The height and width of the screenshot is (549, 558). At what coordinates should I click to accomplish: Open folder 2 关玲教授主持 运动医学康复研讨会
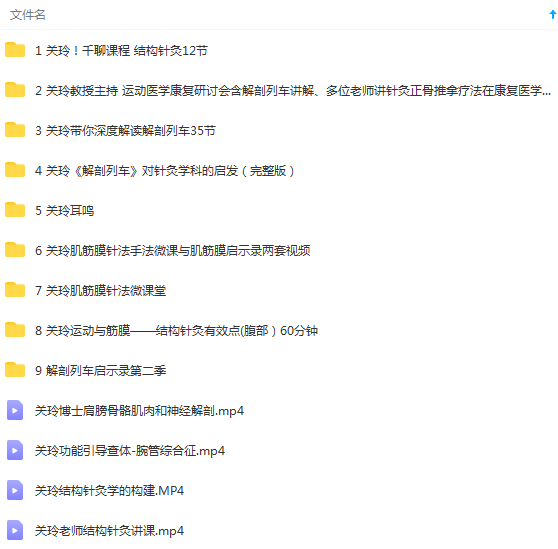point(293,91)
